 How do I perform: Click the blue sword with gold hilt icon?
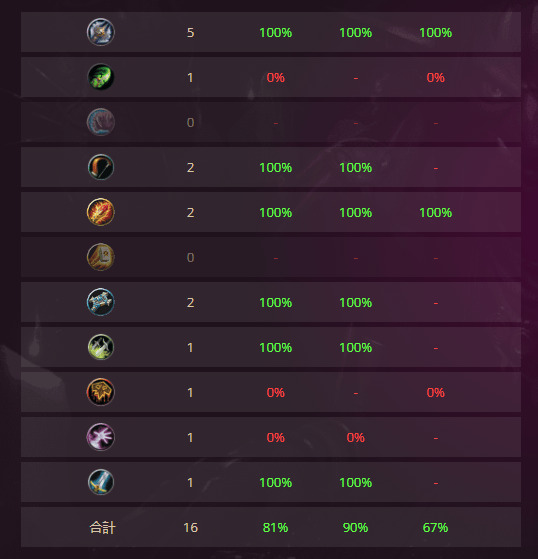point(101,482)
